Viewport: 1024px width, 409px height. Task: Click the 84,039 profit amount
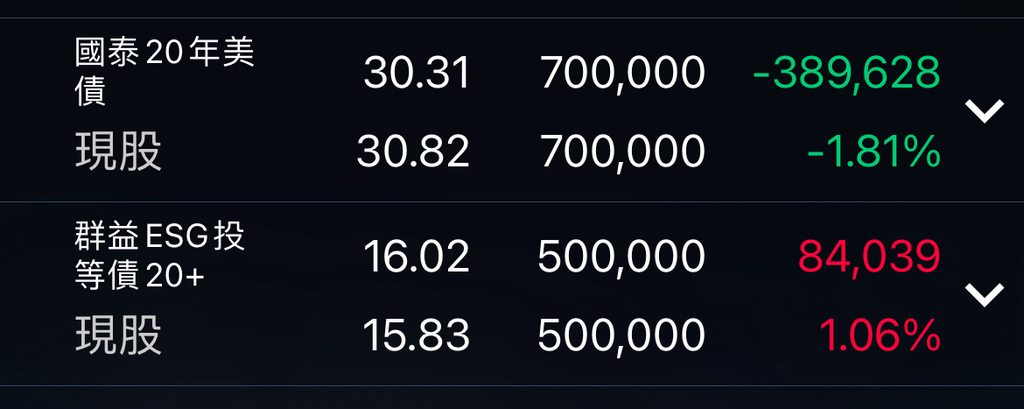tap(868, 257)
